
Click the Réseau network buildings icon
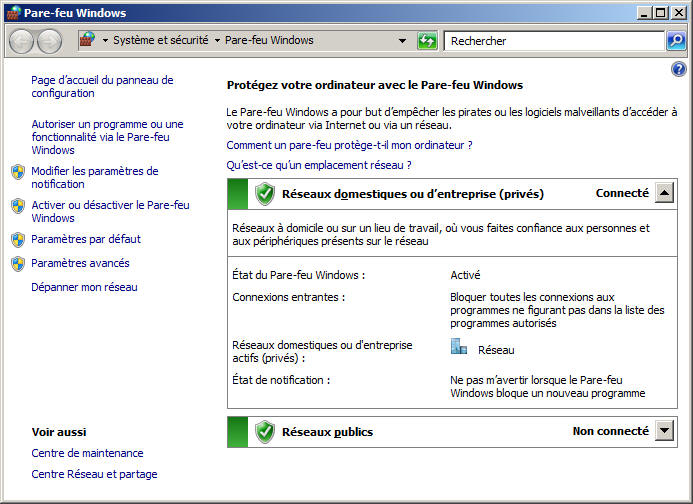(x=459, y=347)
